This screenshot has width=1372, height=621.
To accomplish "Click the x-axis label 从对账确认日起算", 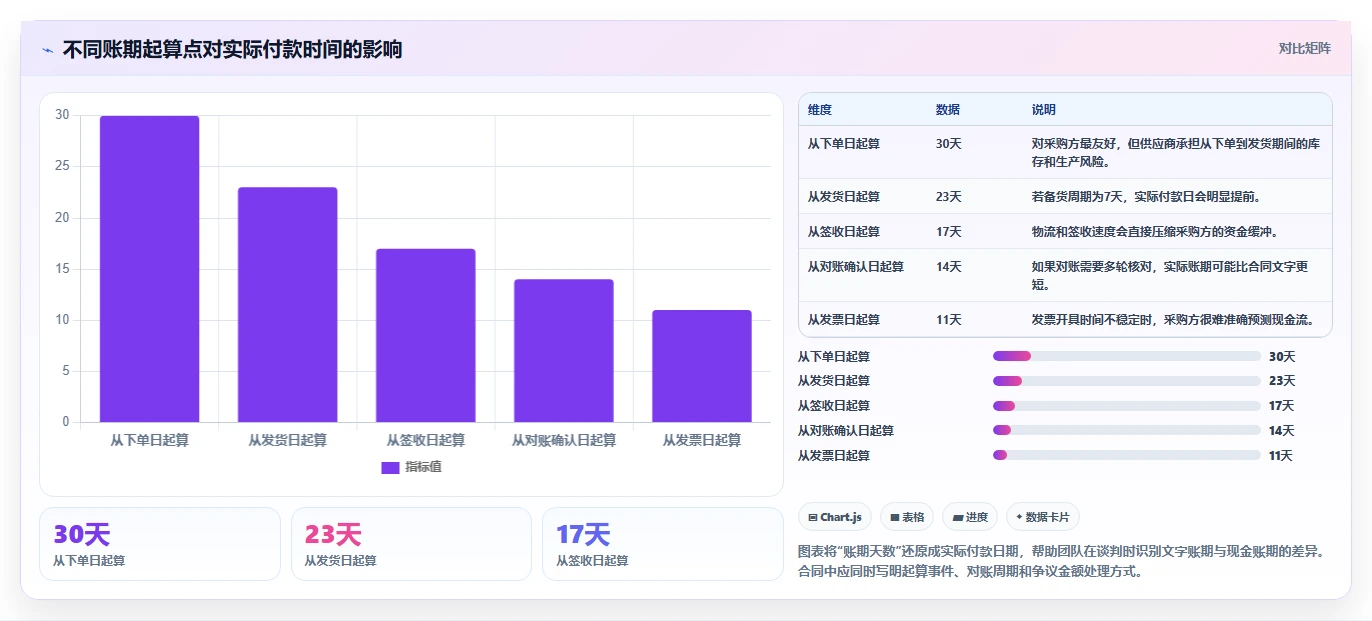I will [564, 440].
